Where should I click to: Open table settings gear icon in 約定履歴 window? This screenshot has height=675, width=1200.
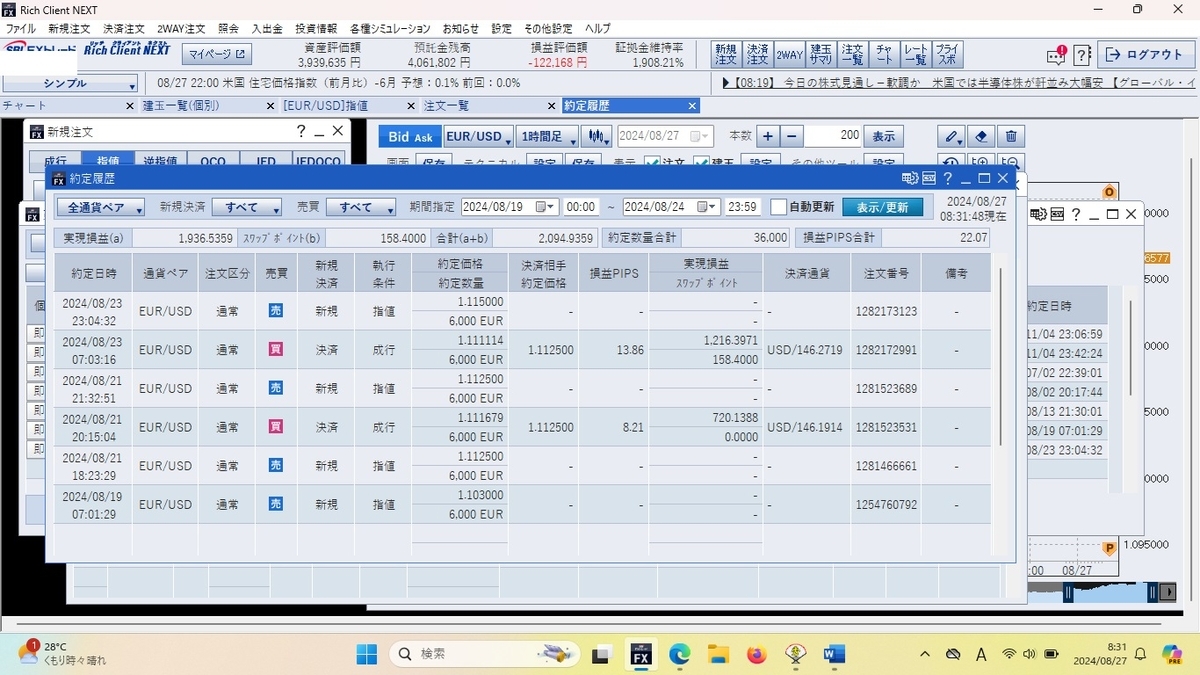click(909, 178)
